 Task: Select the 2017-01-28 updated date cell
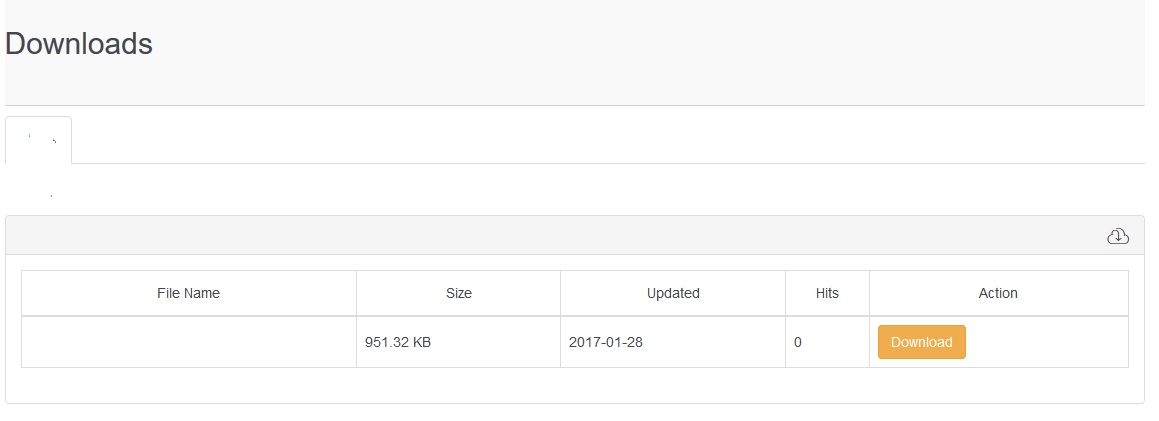pos(606,342)
